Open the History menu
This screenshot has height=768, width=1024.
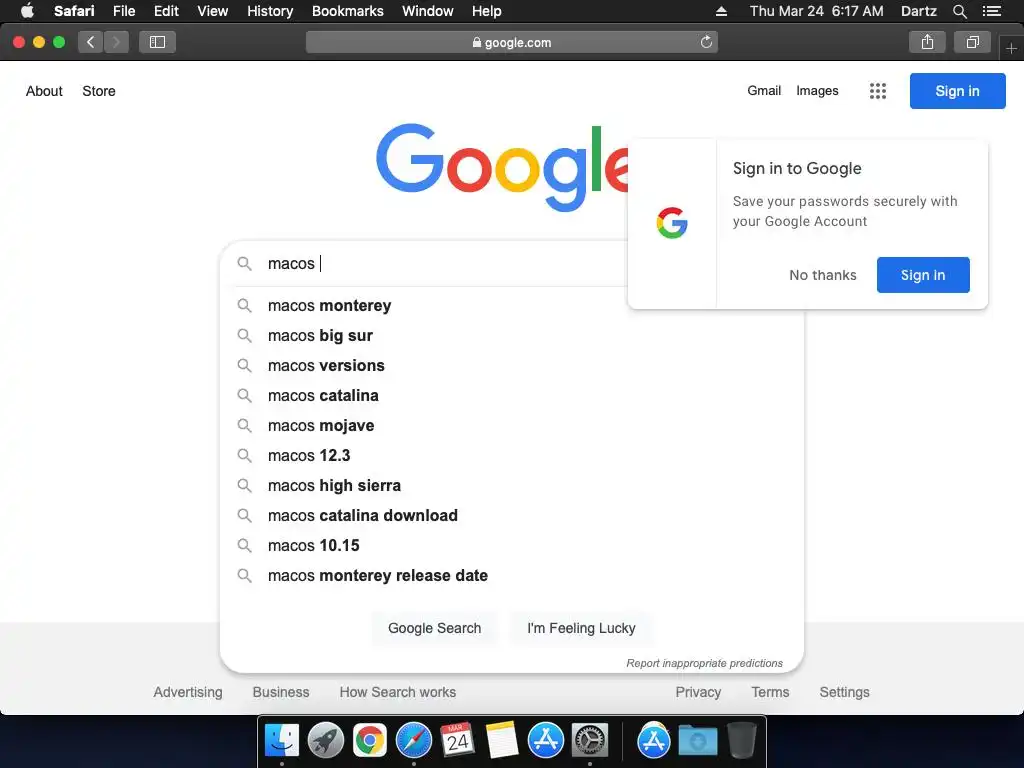(270, 11)
